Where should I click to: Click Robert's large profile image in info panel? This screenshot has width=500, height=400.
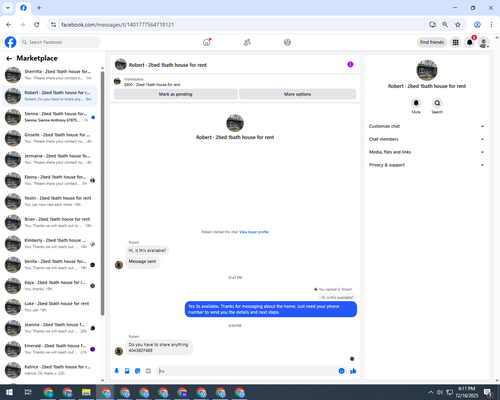427,70
